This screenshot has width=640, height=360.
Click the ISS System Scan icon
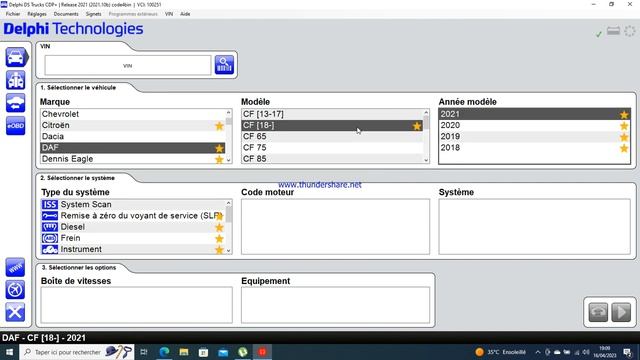click(x=50, y=204)
